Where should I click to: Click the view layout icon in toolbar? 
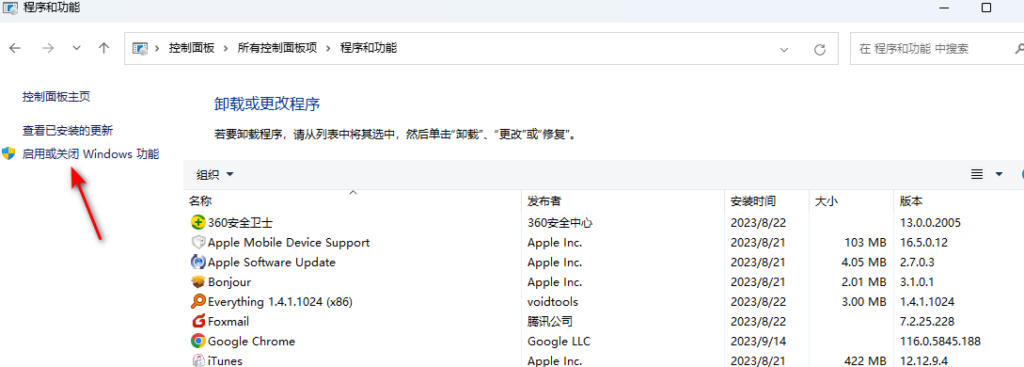pos(977,174)
